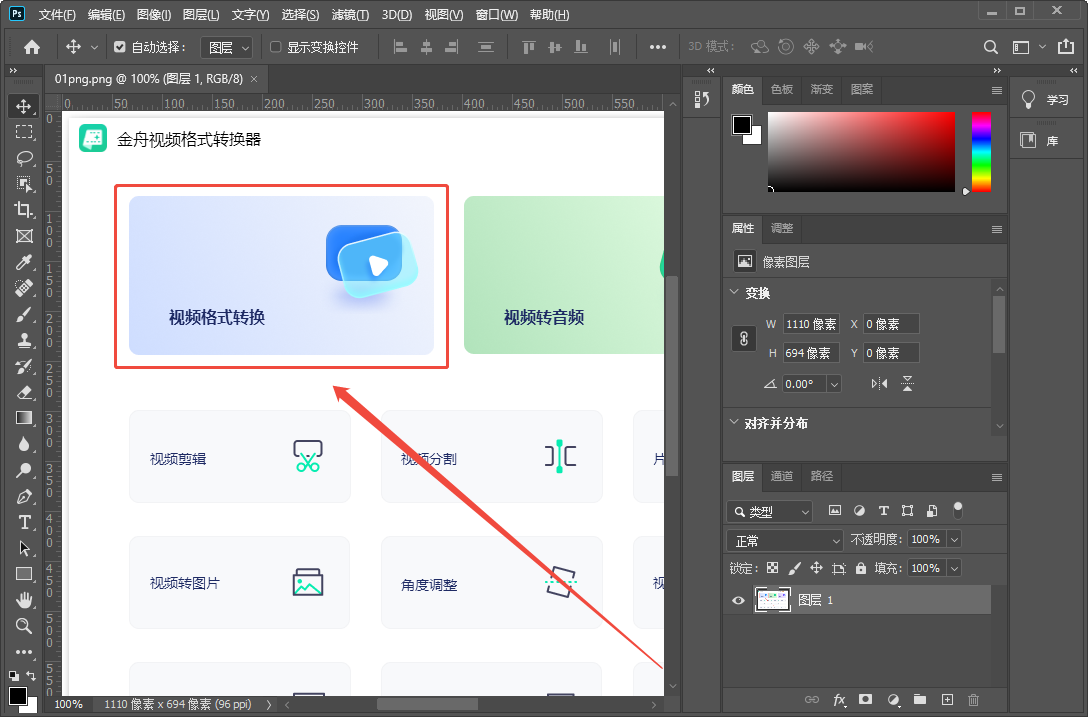
Task: Switch to the 色板 tab
Action: pos(782,89)
